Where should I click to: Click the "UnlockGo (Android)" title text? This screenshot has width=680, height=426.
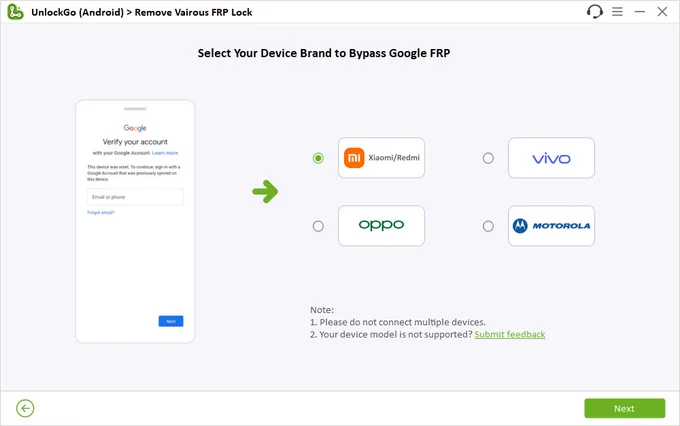[x=77, y=12]
